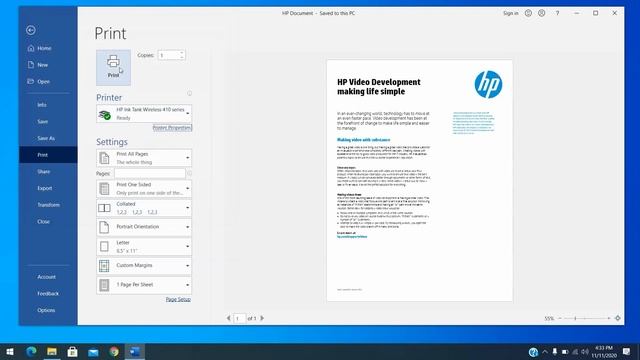Open the Letter paper size dropdown
Screen dimensions: 640x360
coord(144,247)
